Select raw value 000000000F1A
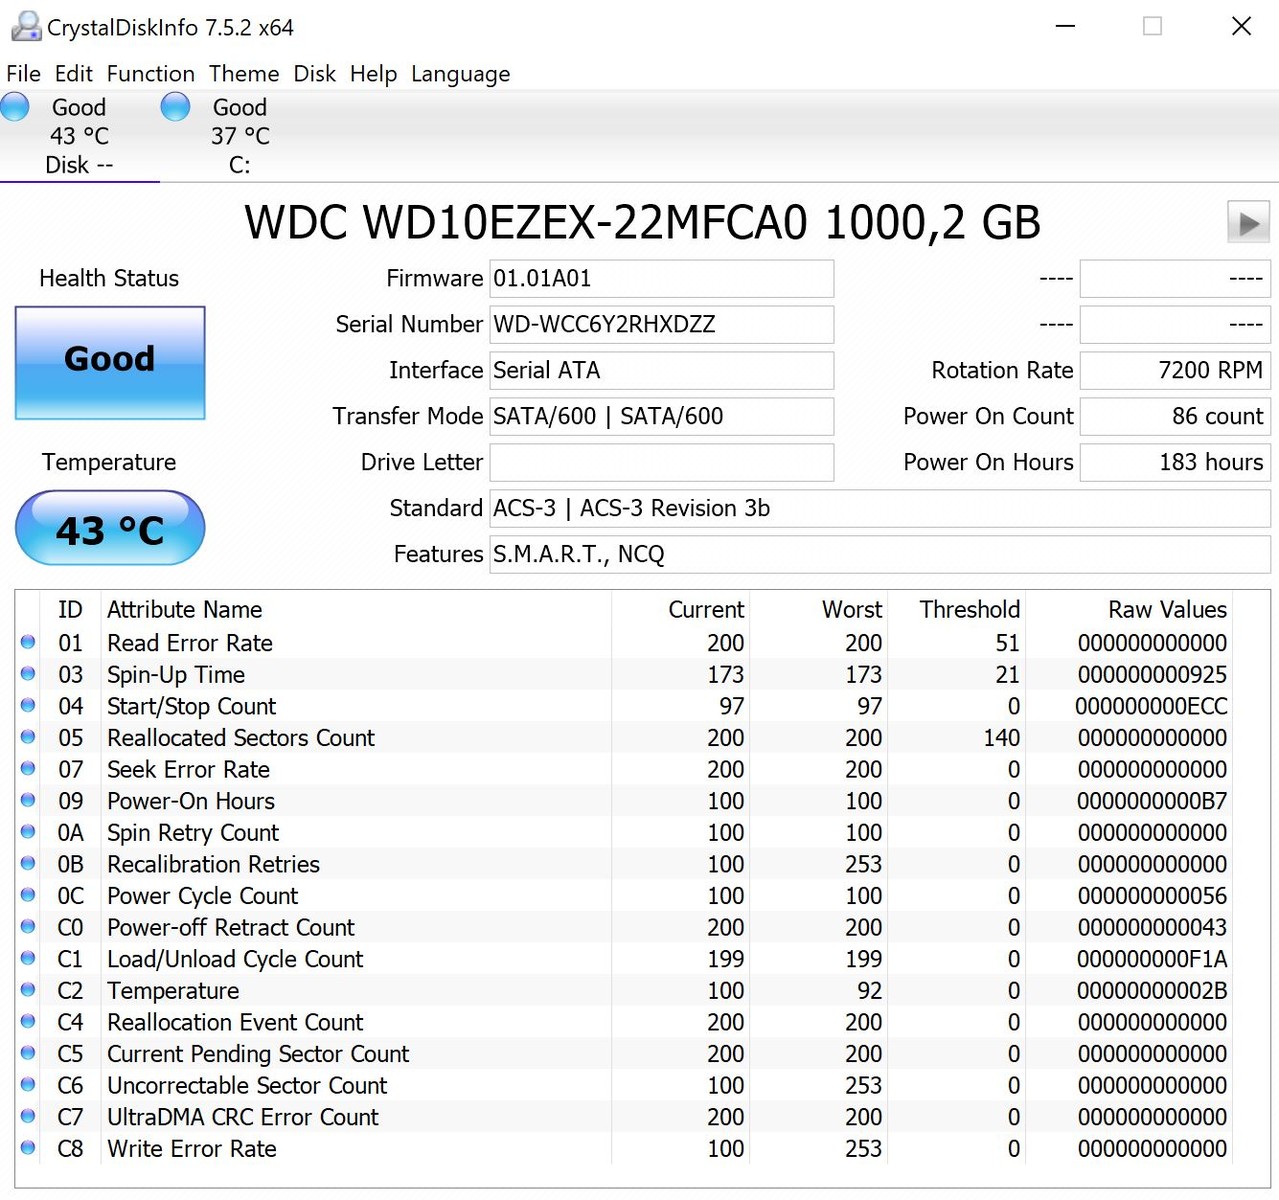Image resolution: width=1279 pixels, height=1200 pixels. (x=1152, y=958)
